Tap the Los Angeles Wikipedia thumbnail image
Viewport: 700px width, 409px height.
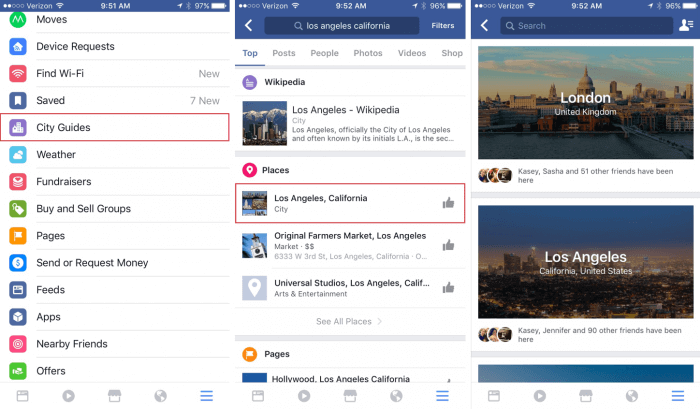coord(265,123)
